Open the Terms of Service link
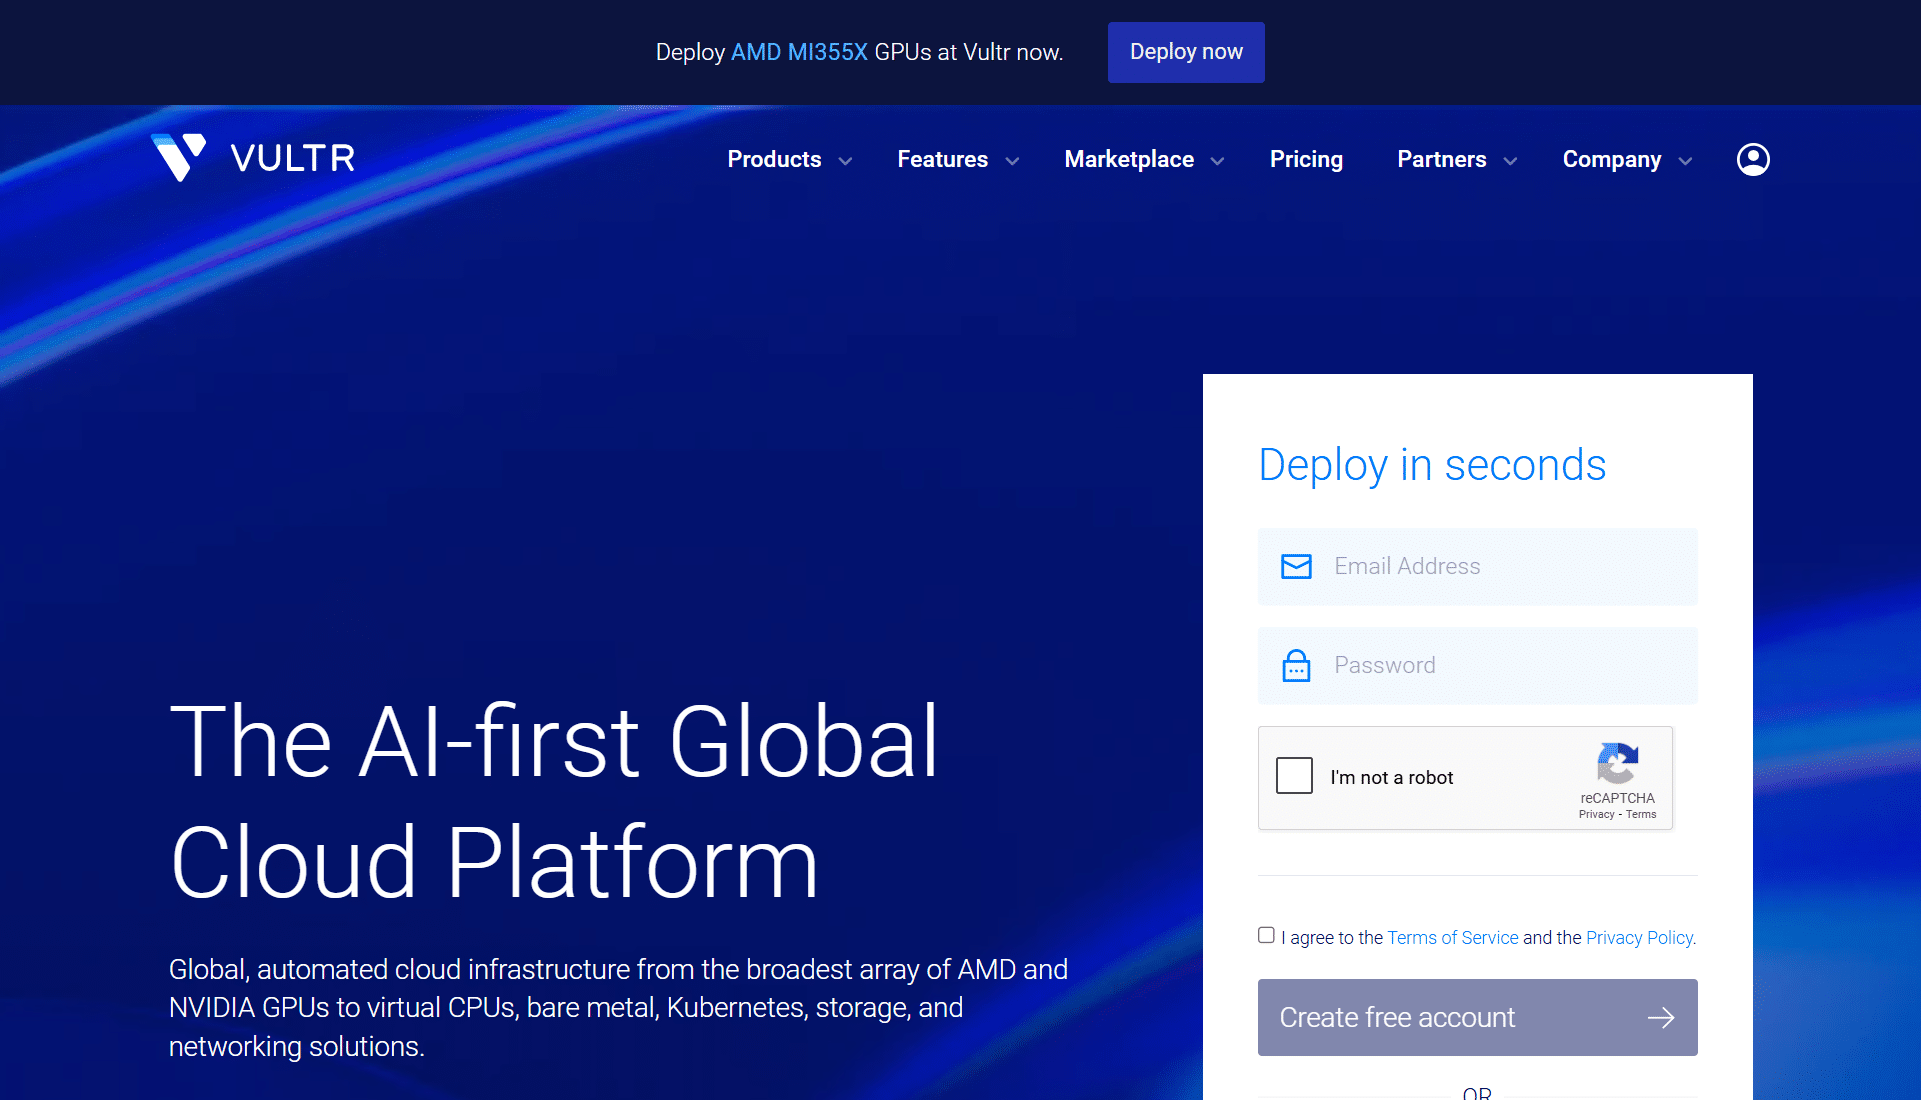Screen dimensions: 1921x1100 (1452, 938)
